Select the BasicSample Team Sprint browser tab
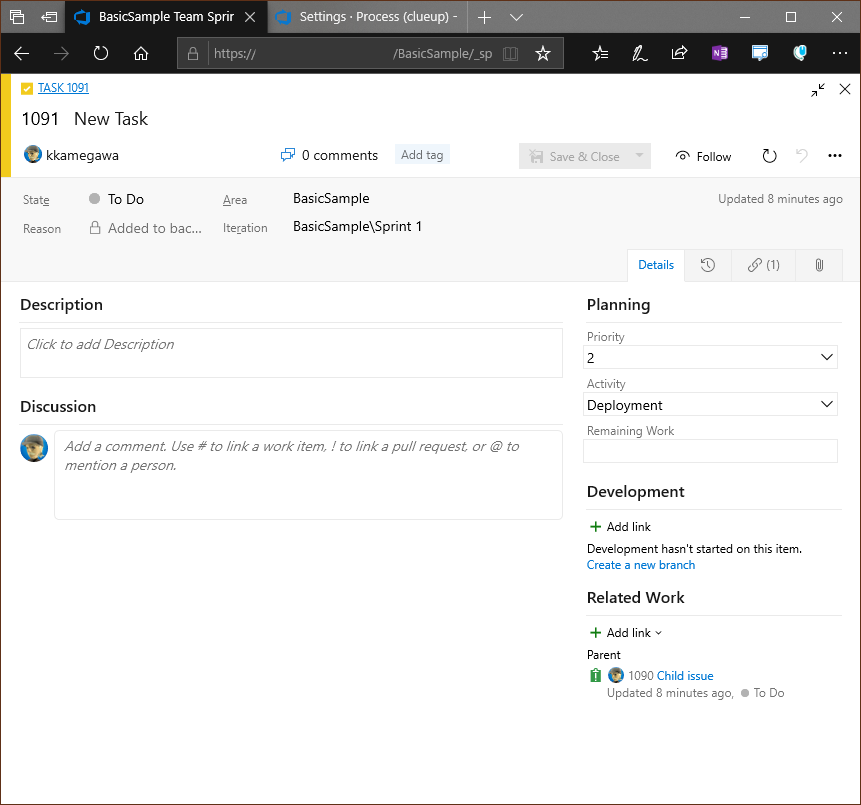This screenshot has width=861, height=805. tap(166, 17)
